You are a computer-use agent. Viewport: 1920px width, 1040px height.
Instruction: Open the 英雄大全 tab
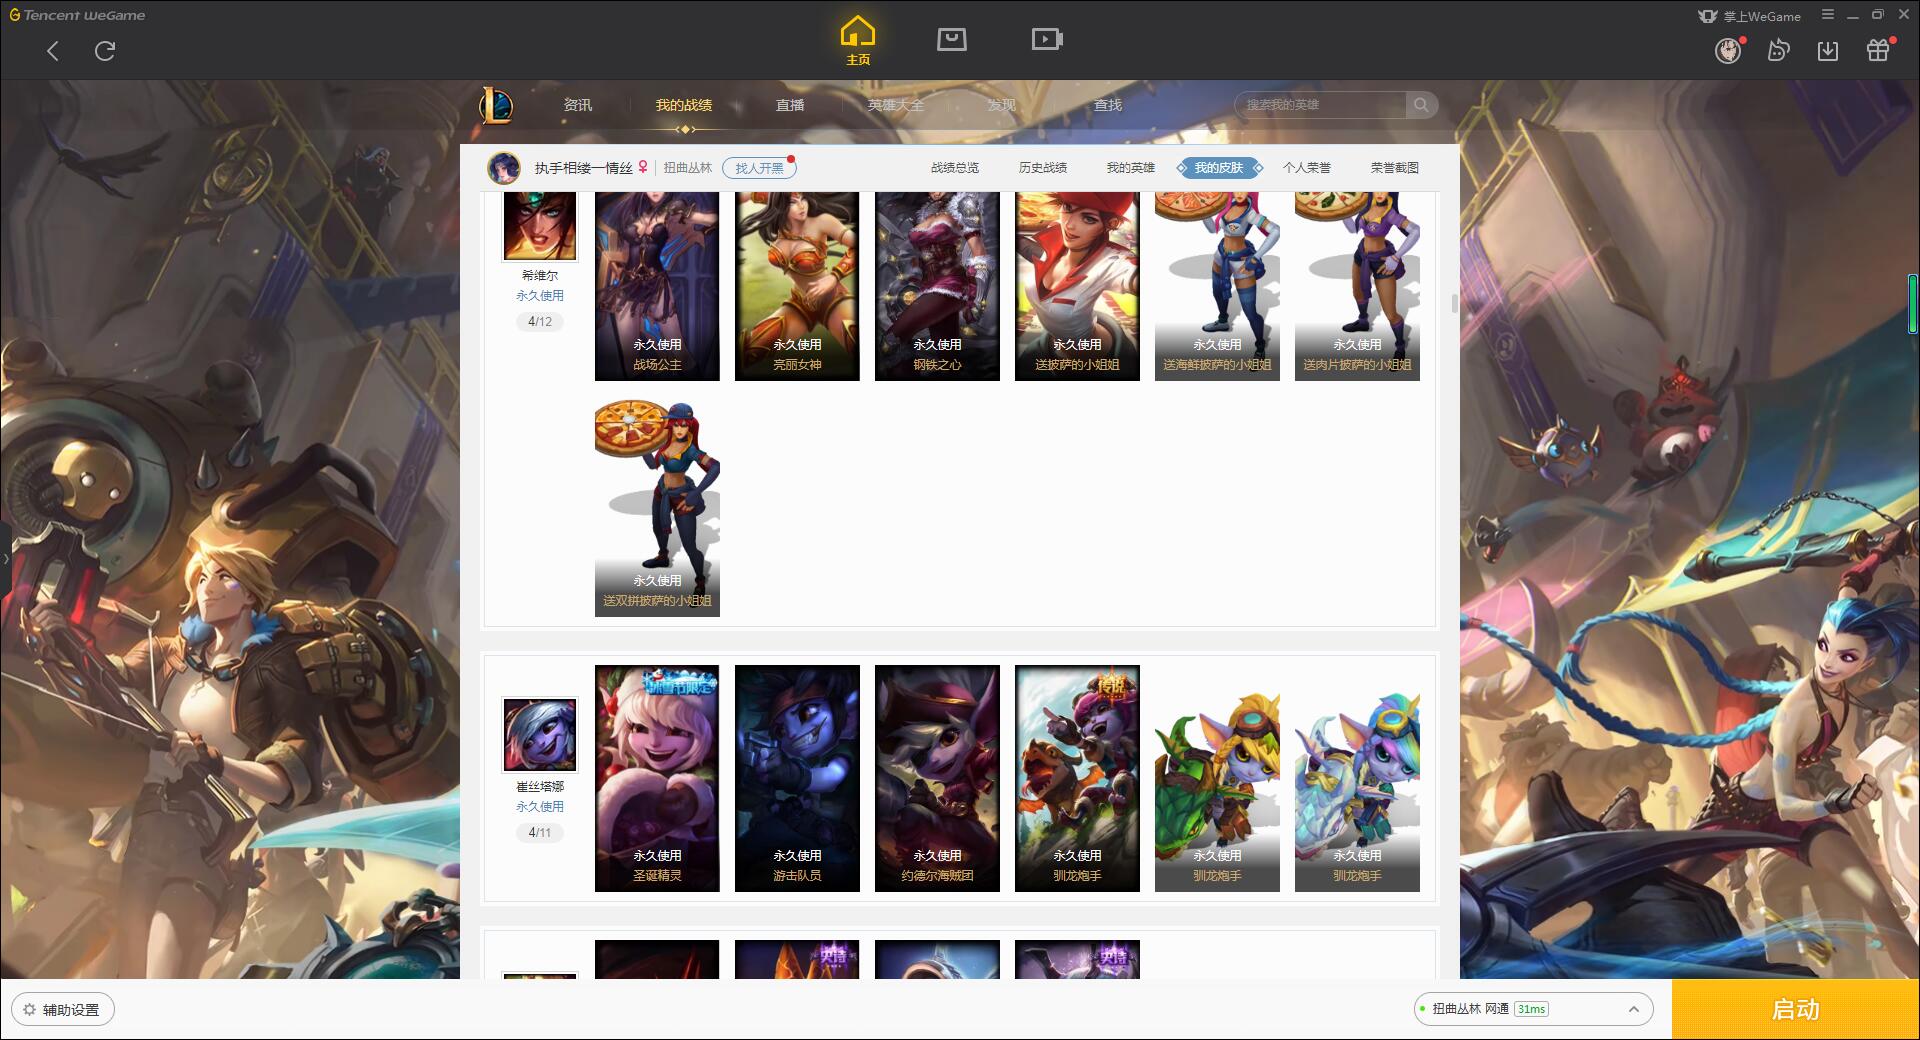[x=896, y=105]
